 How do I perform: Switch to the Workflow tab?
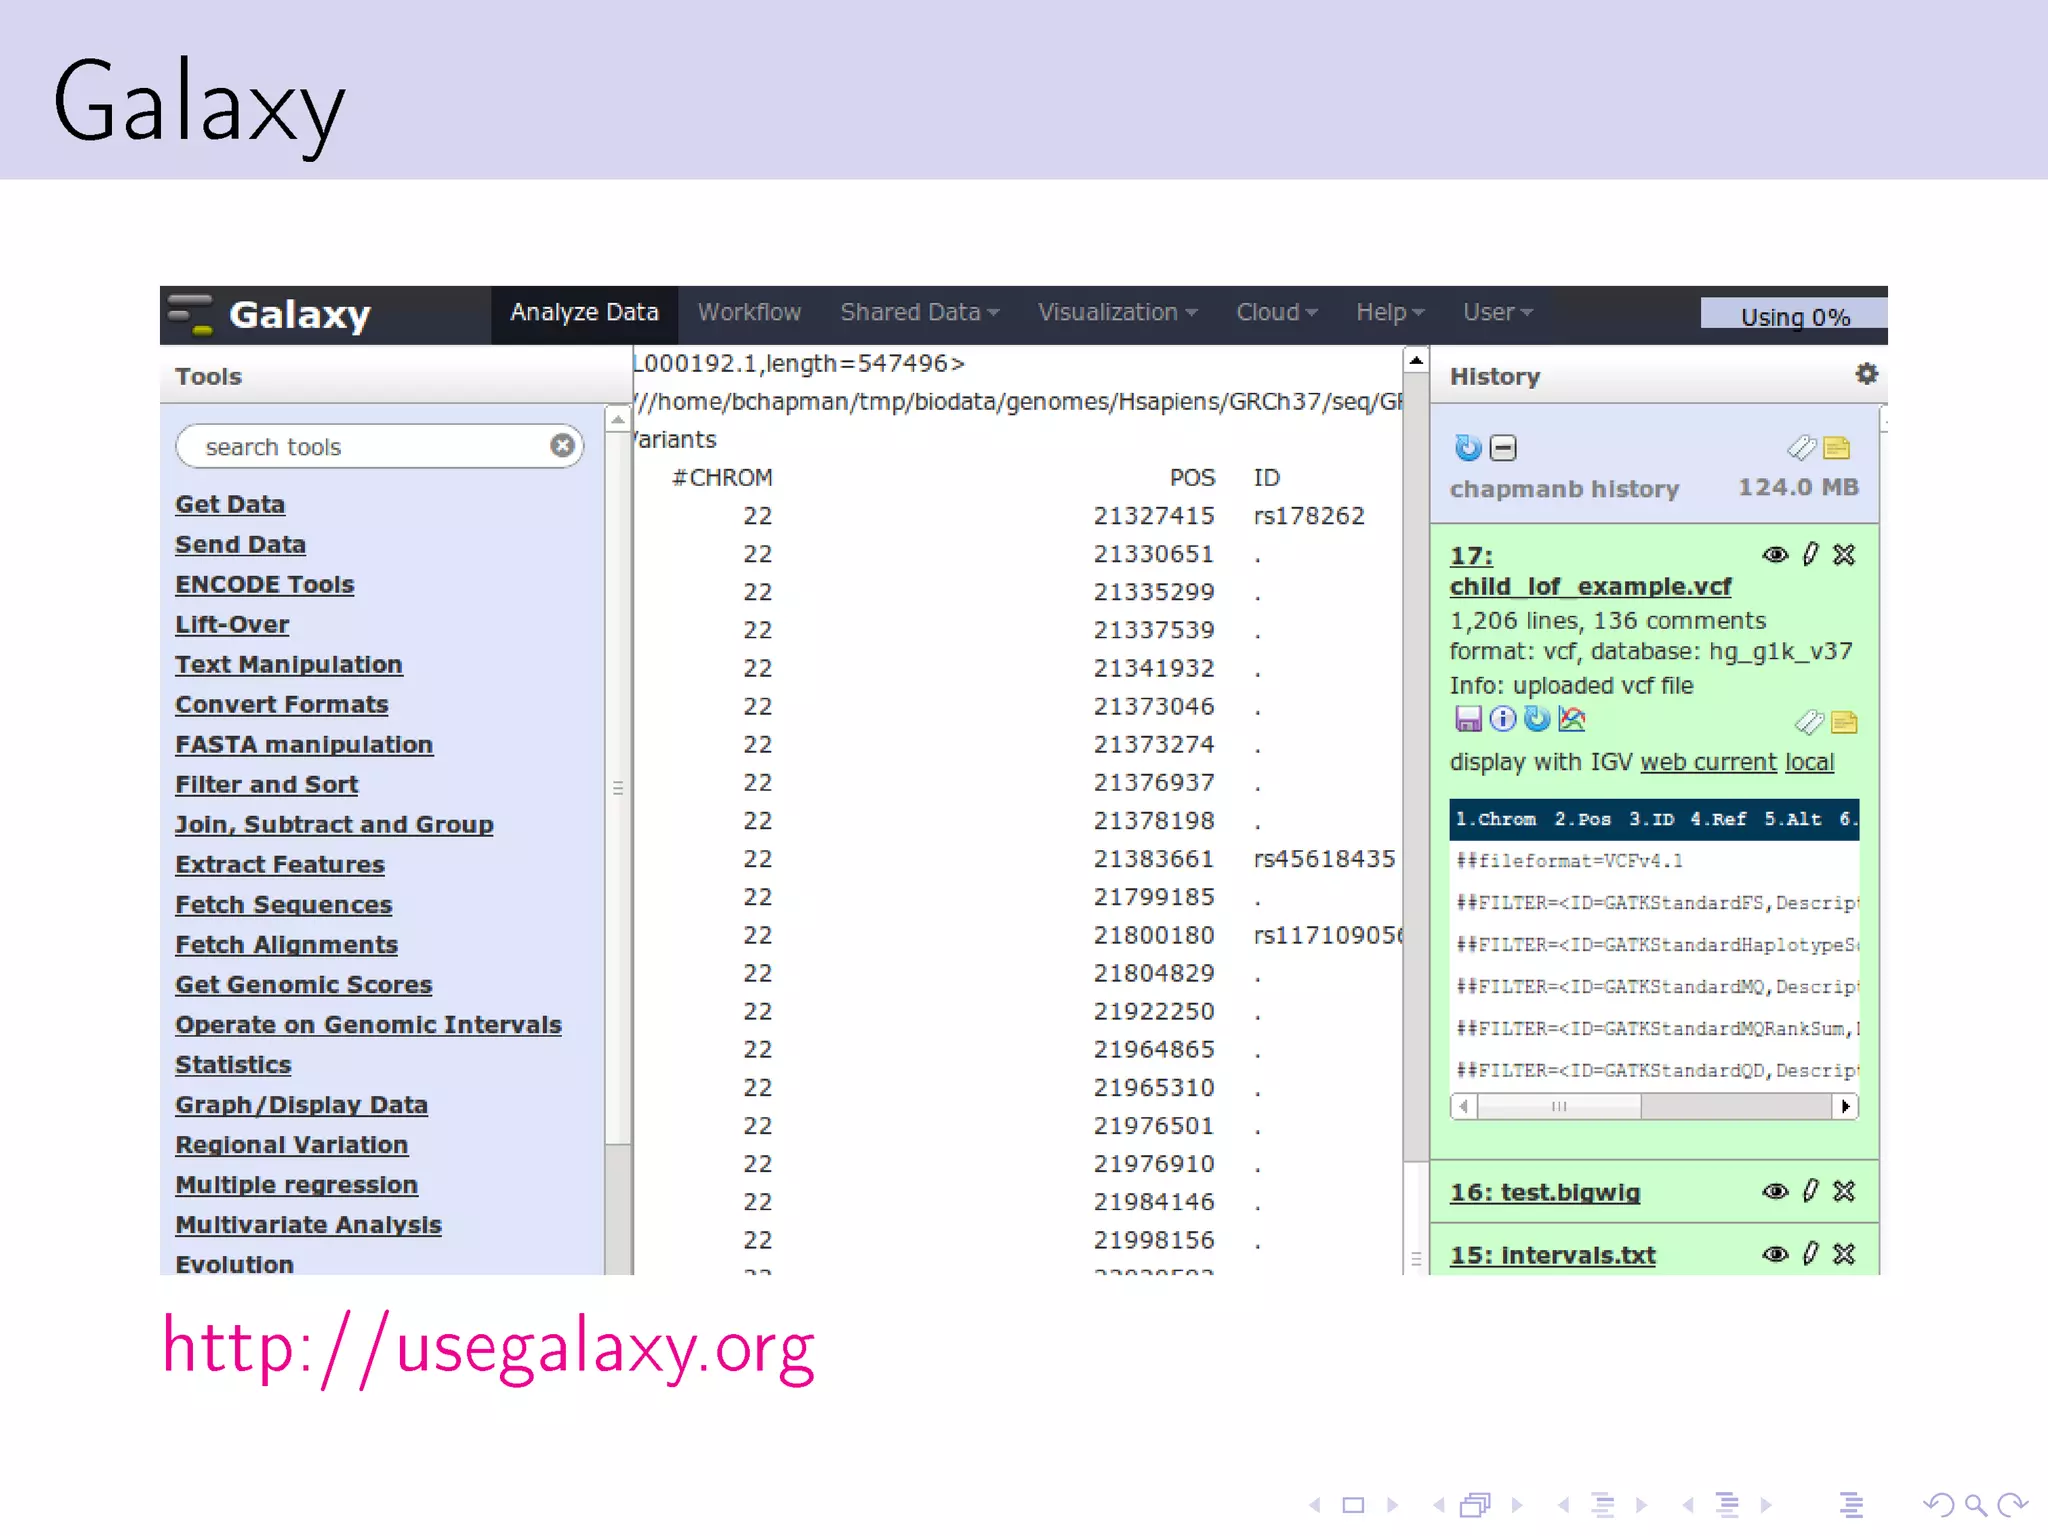click(x=749, y=312)
